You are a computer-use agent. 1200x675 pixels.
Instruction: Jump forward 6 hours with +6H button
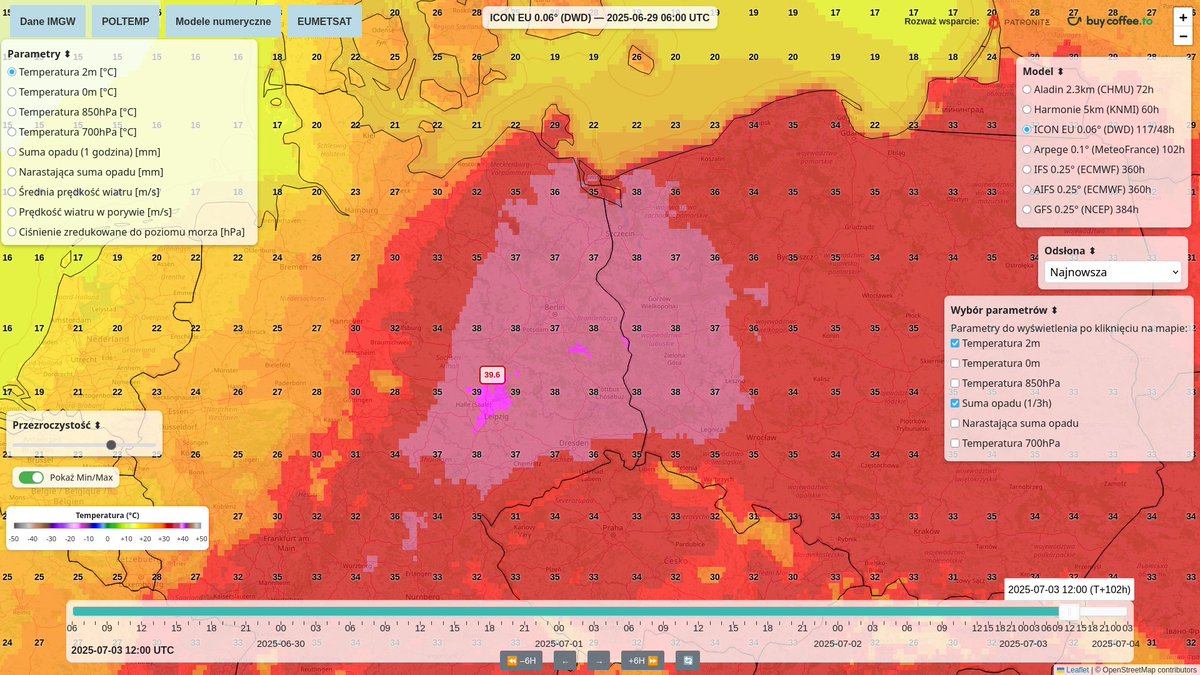(642, 660)
